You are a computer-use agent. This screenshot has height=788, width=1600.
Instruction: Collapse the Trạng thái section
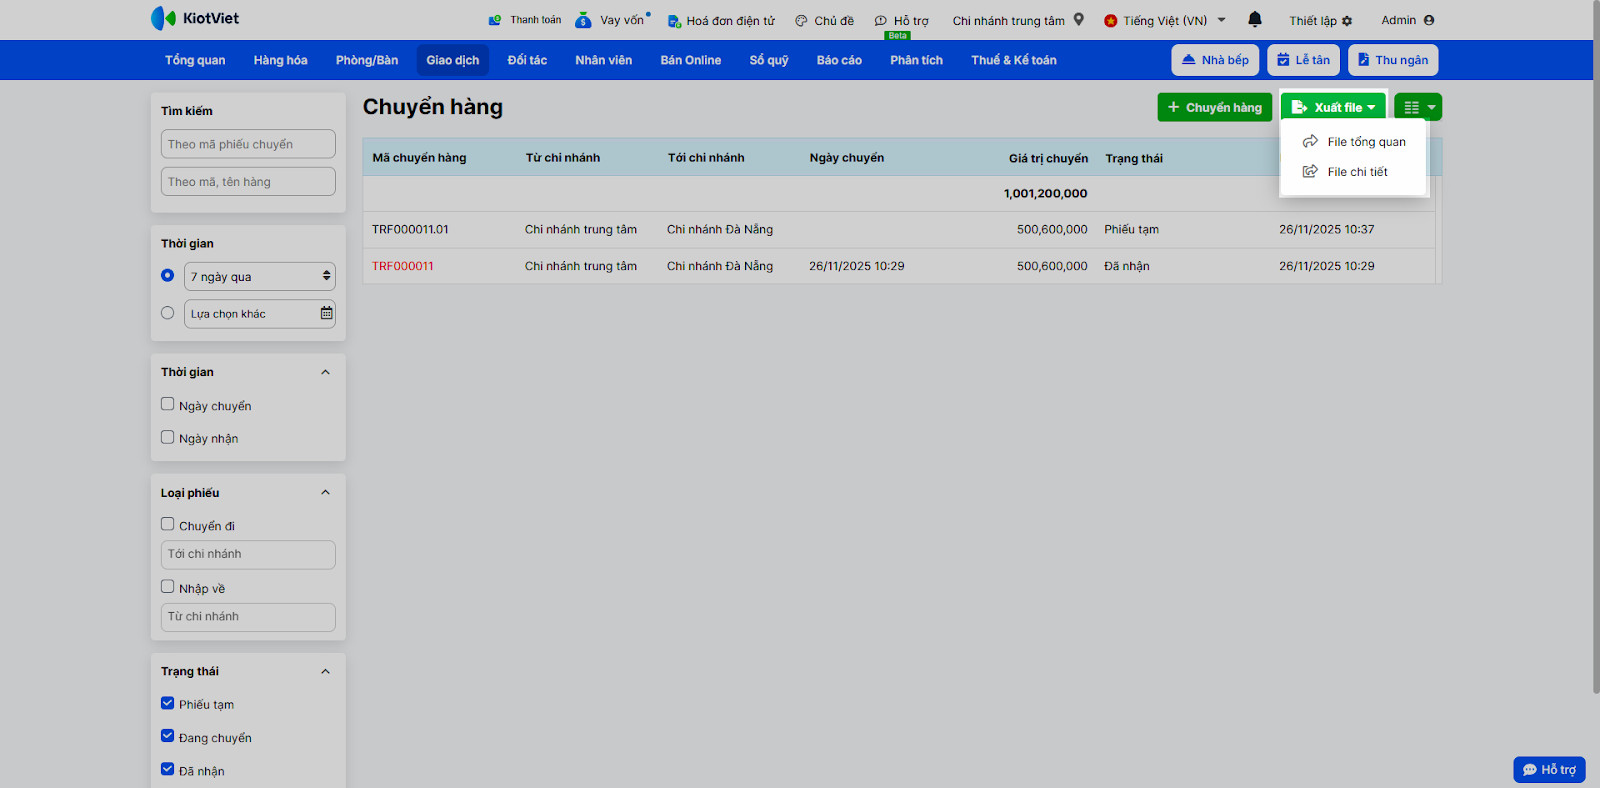click(325, 671)
